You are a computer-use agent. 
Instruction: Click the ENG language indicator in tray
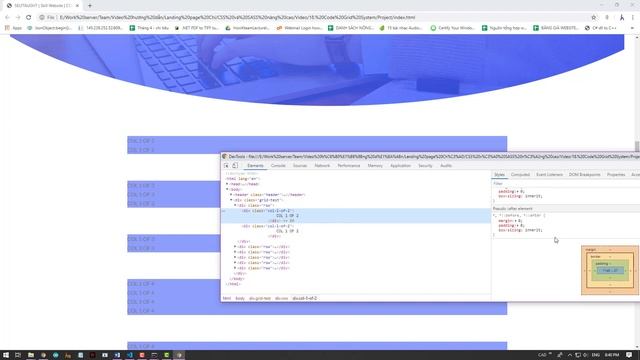click(x=596, y=355)
